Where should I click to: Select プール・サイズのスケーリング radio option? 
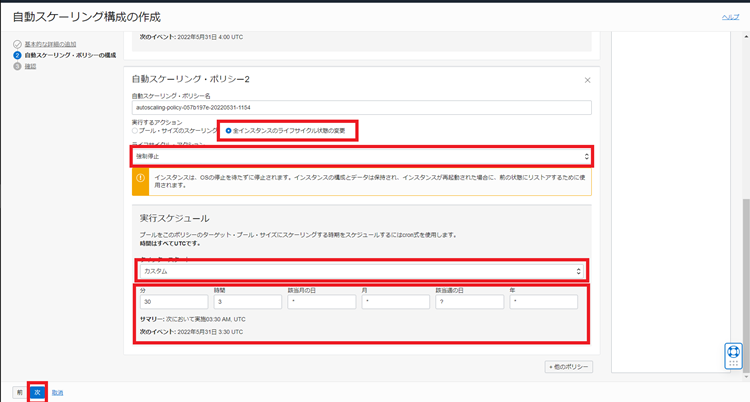(136, 131)
